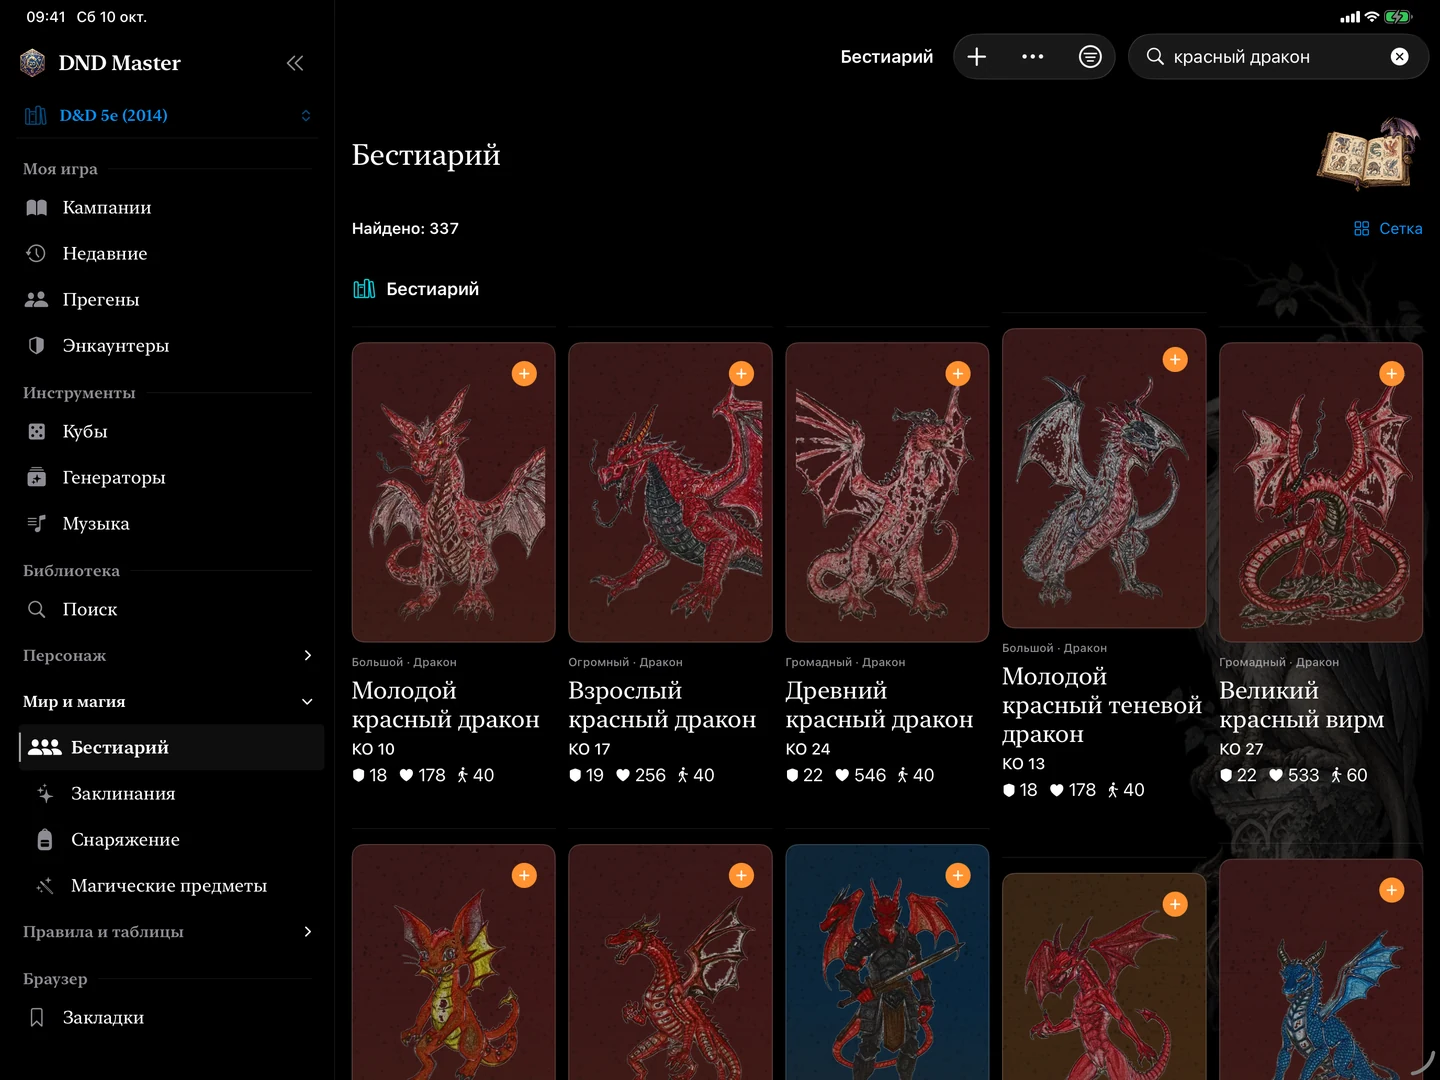This screenshot has height=1080, width=1440.
Task: Add Древний красный дракон with its orange plus
Action: [x=958, y=374]
